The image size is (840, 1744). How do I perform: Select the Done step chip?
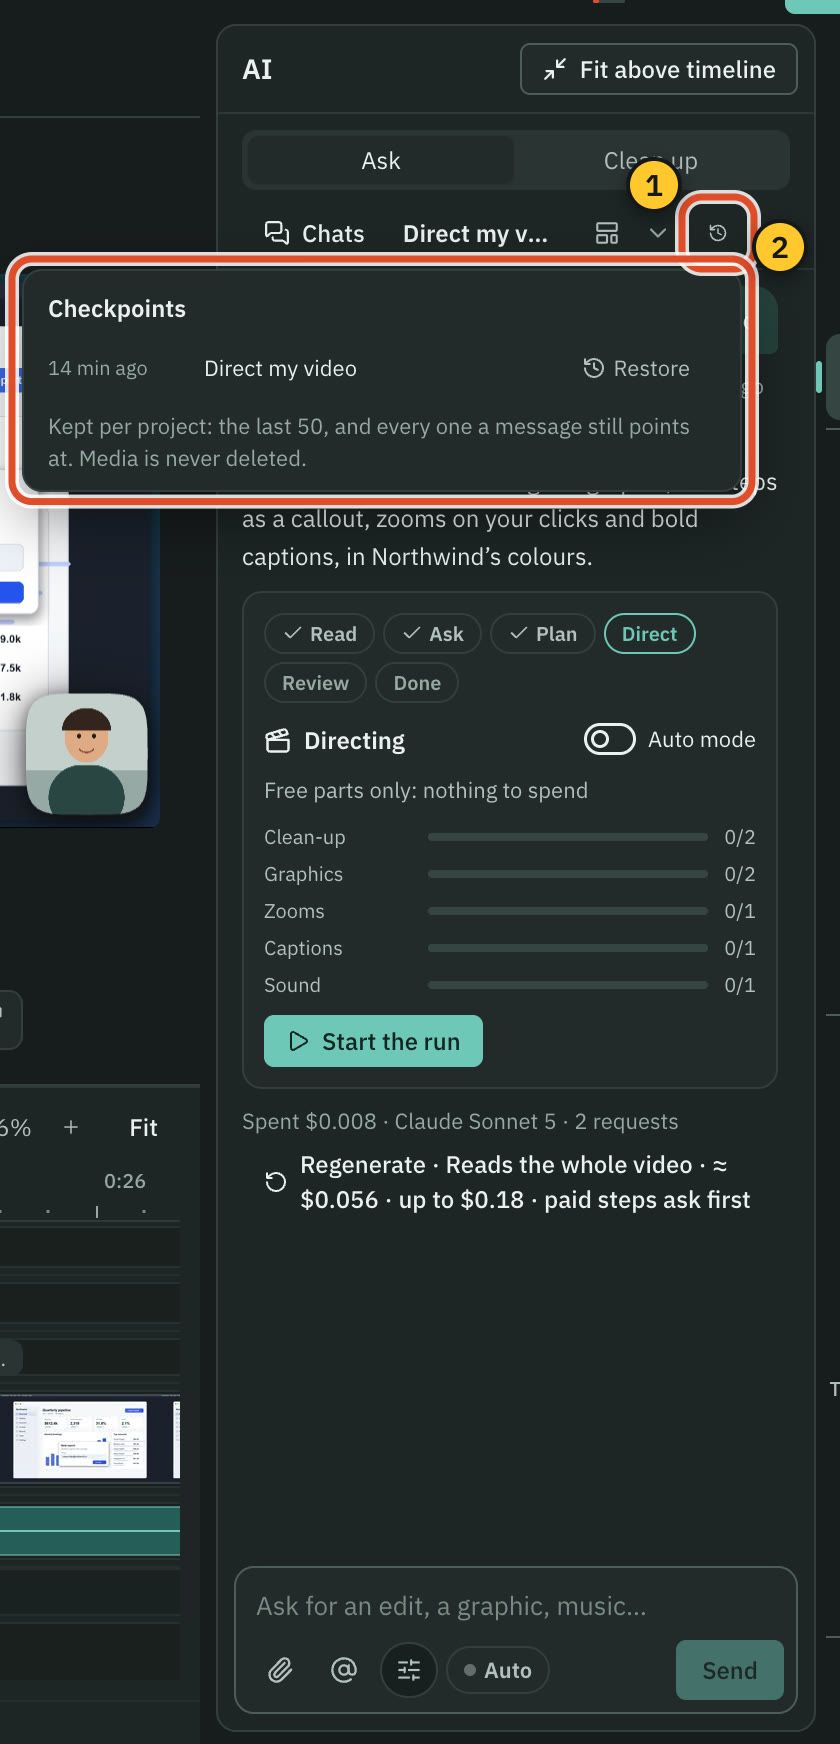tap(417, 683)
